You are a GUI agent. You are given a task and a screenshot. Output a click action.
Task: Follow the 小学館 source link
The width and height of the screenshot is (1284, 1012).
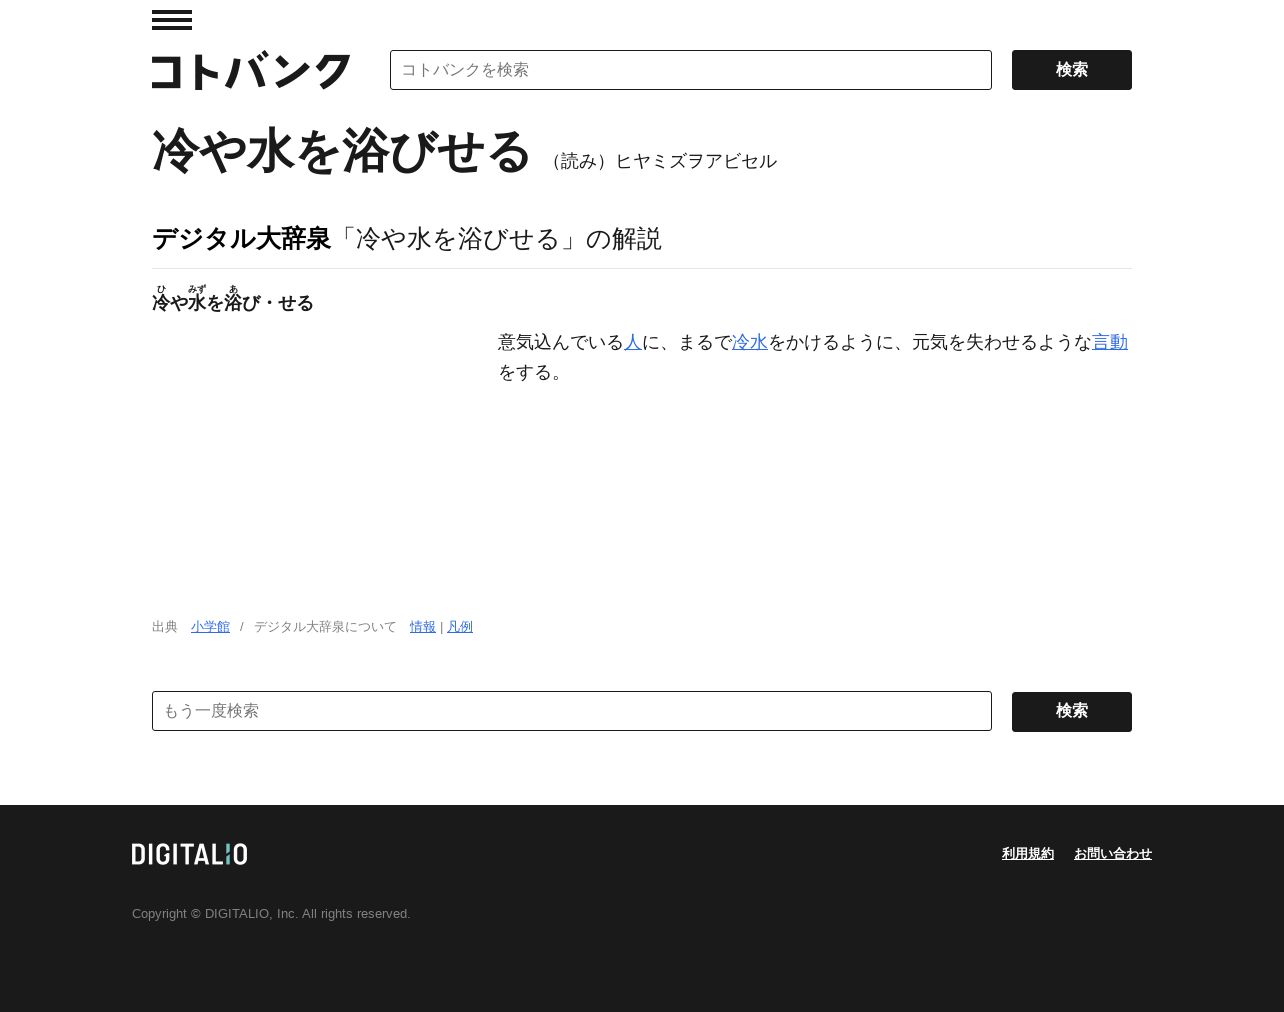click(x=210, y=626)
